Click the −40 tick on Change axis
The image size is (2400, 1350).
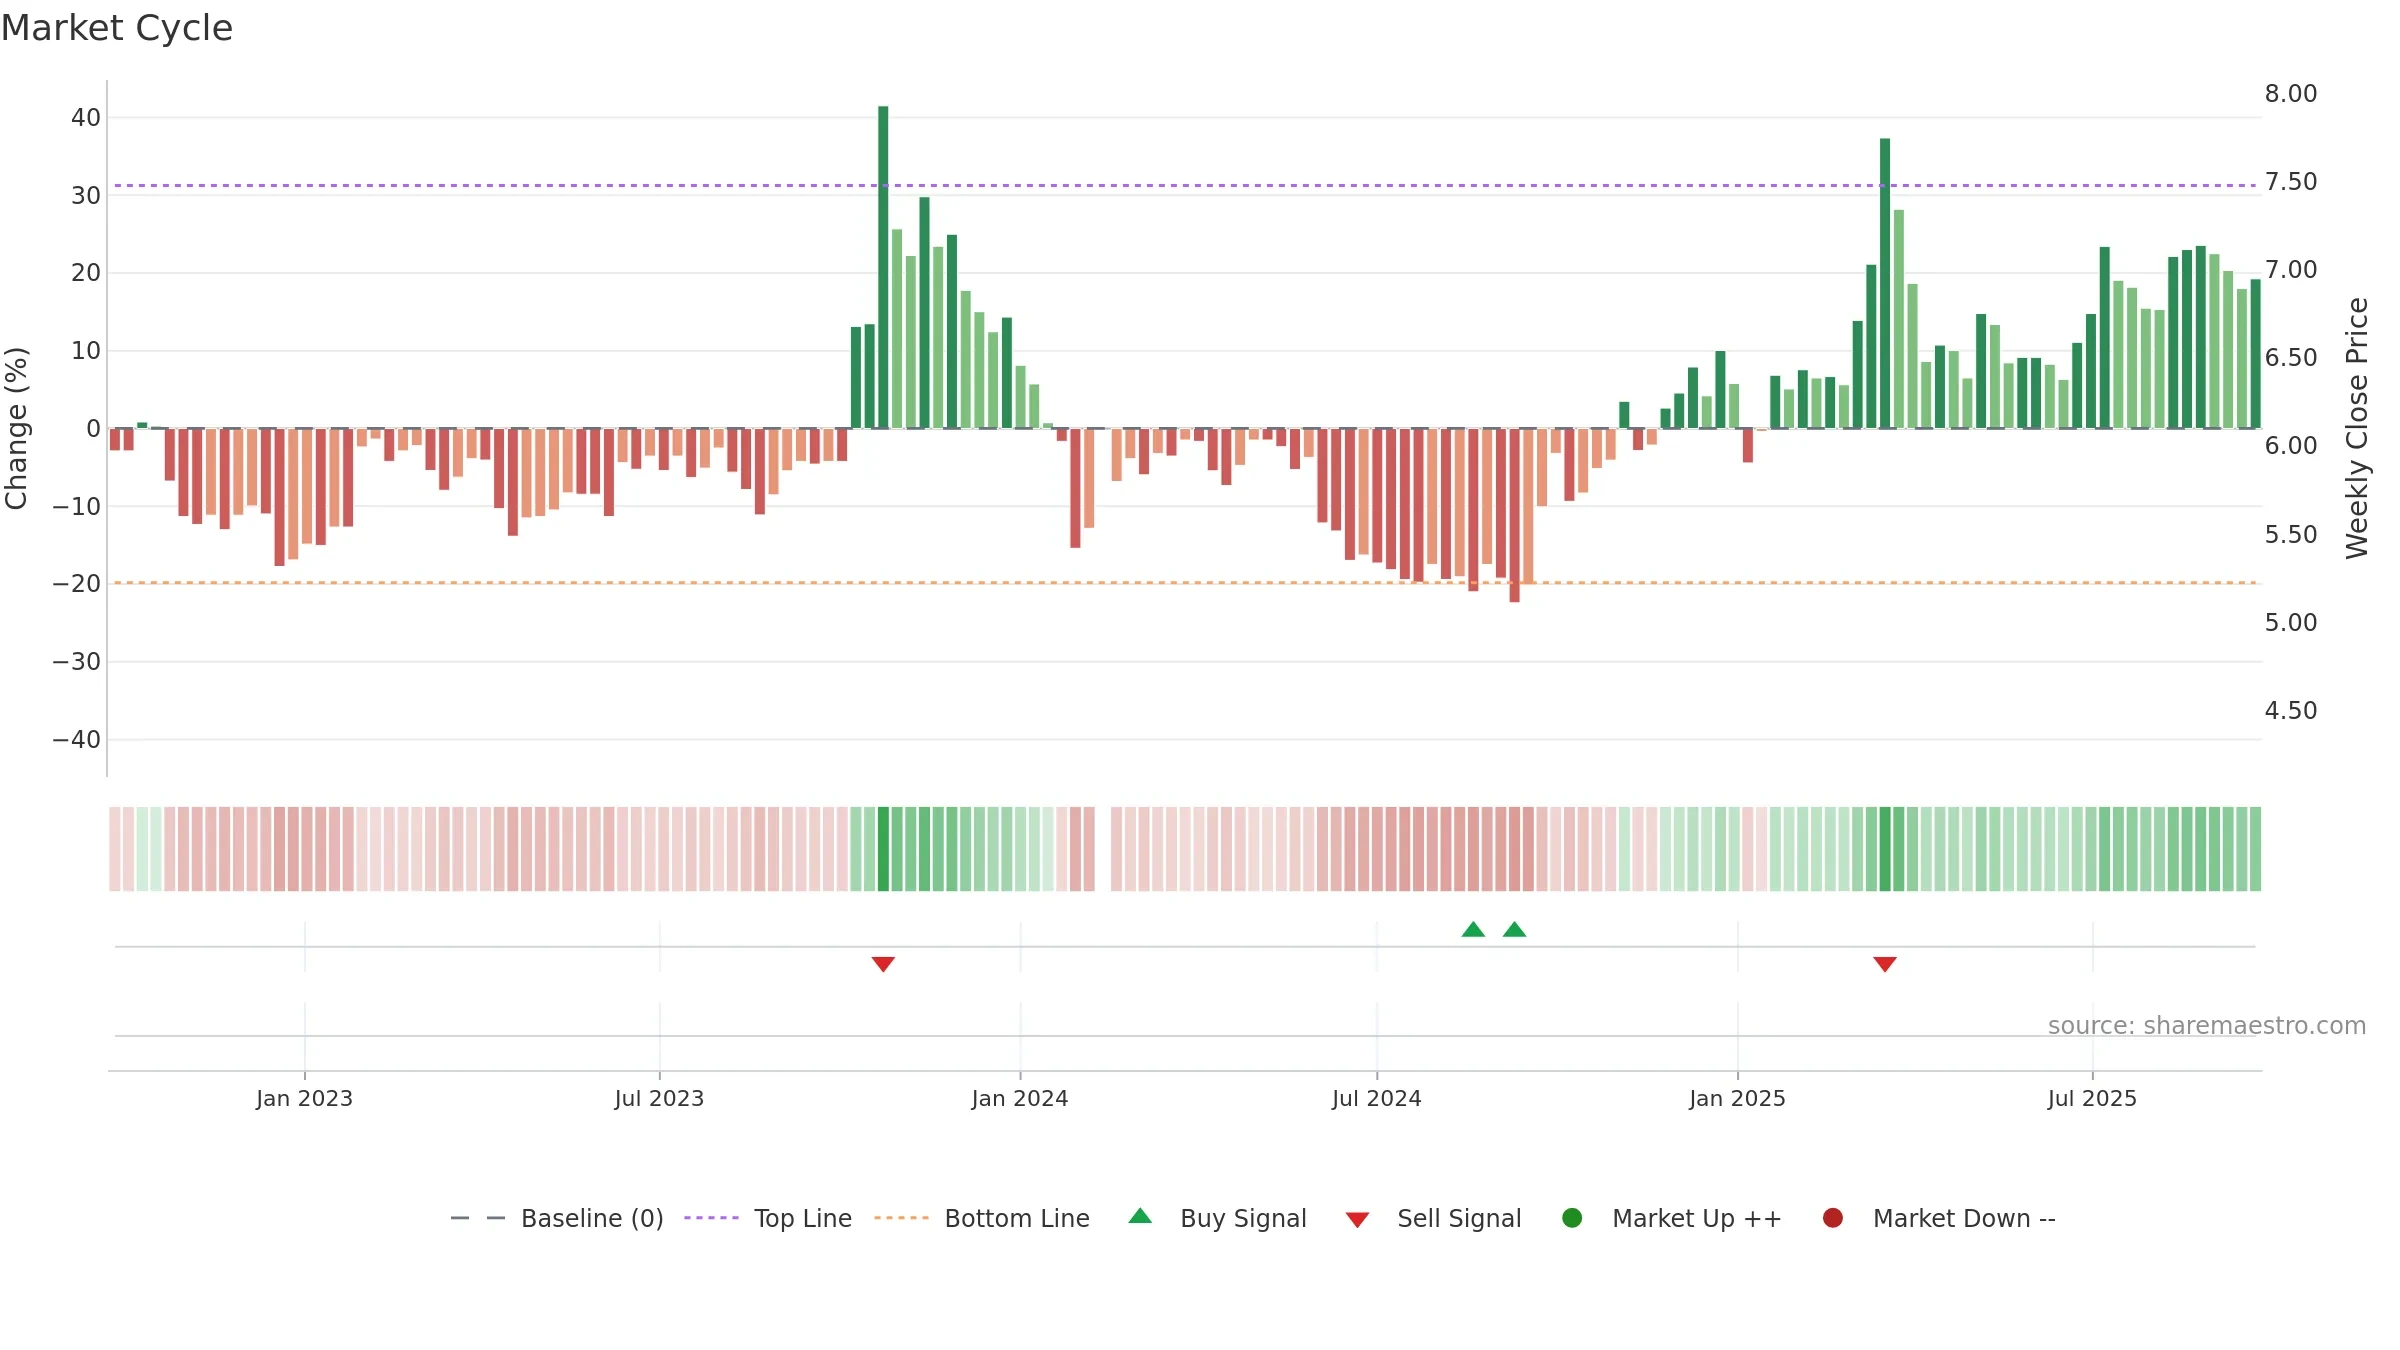coord(77,740)
